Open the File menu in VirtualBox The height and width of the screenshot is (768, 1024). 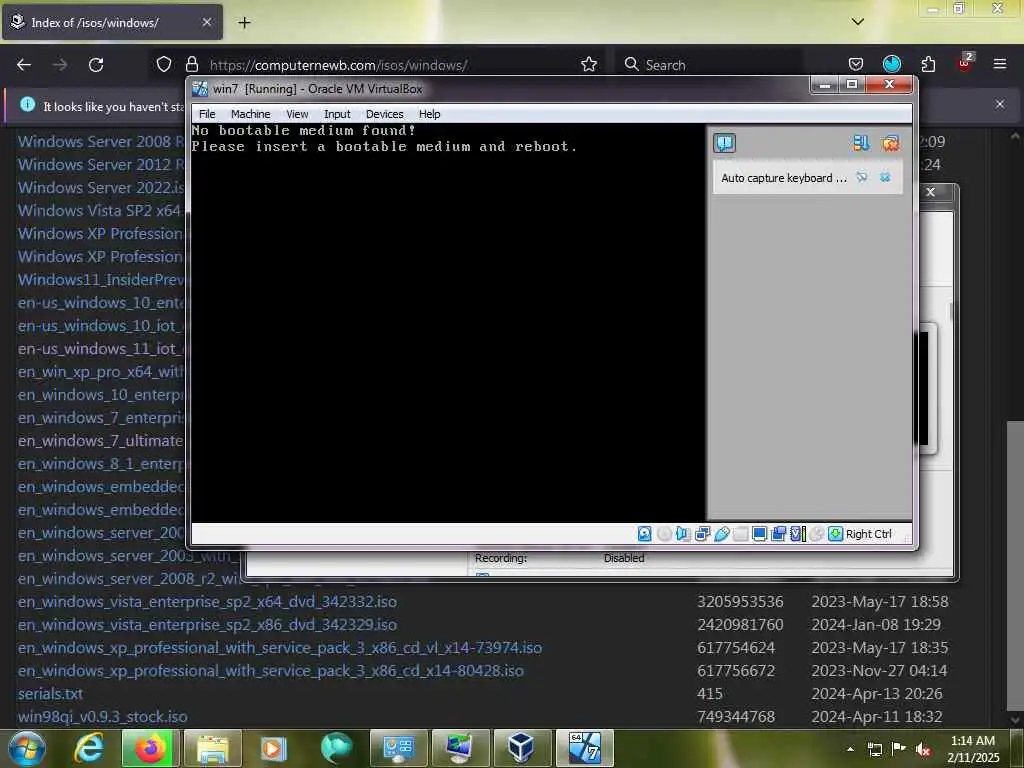click(207, 114)
